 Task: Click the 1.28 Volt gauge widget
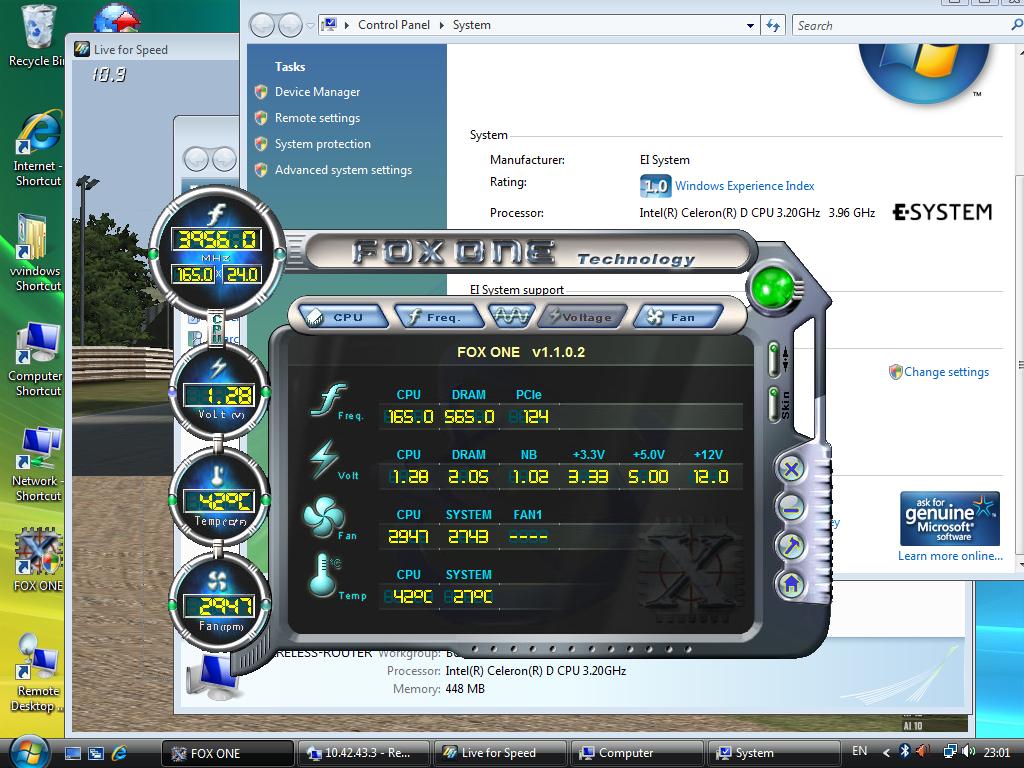click(x=219, y=394)
